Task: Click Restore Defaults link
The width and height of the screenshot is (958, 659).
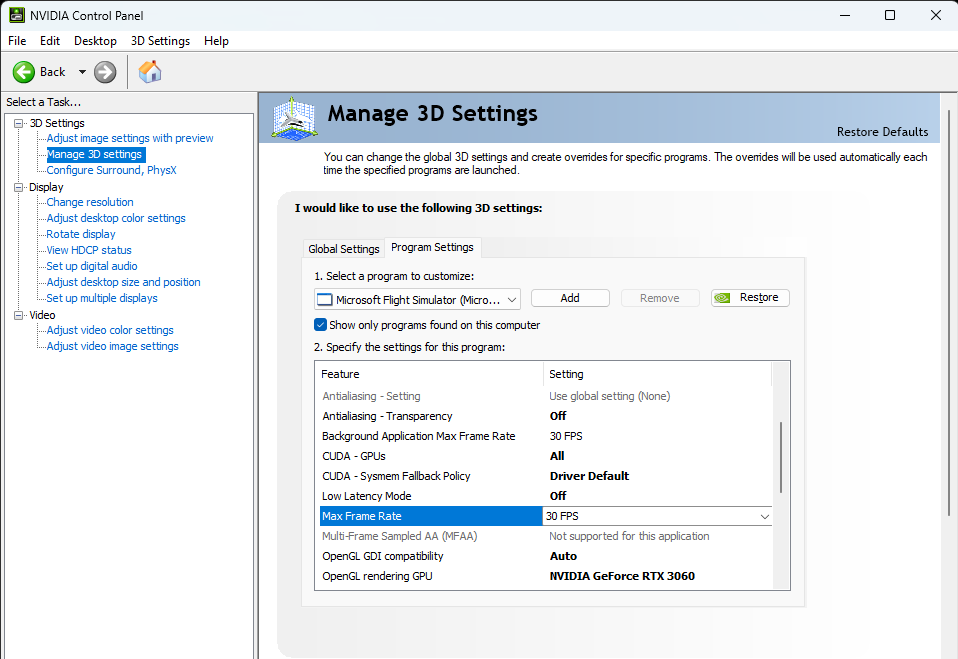Action: click(x=882, y=132)
